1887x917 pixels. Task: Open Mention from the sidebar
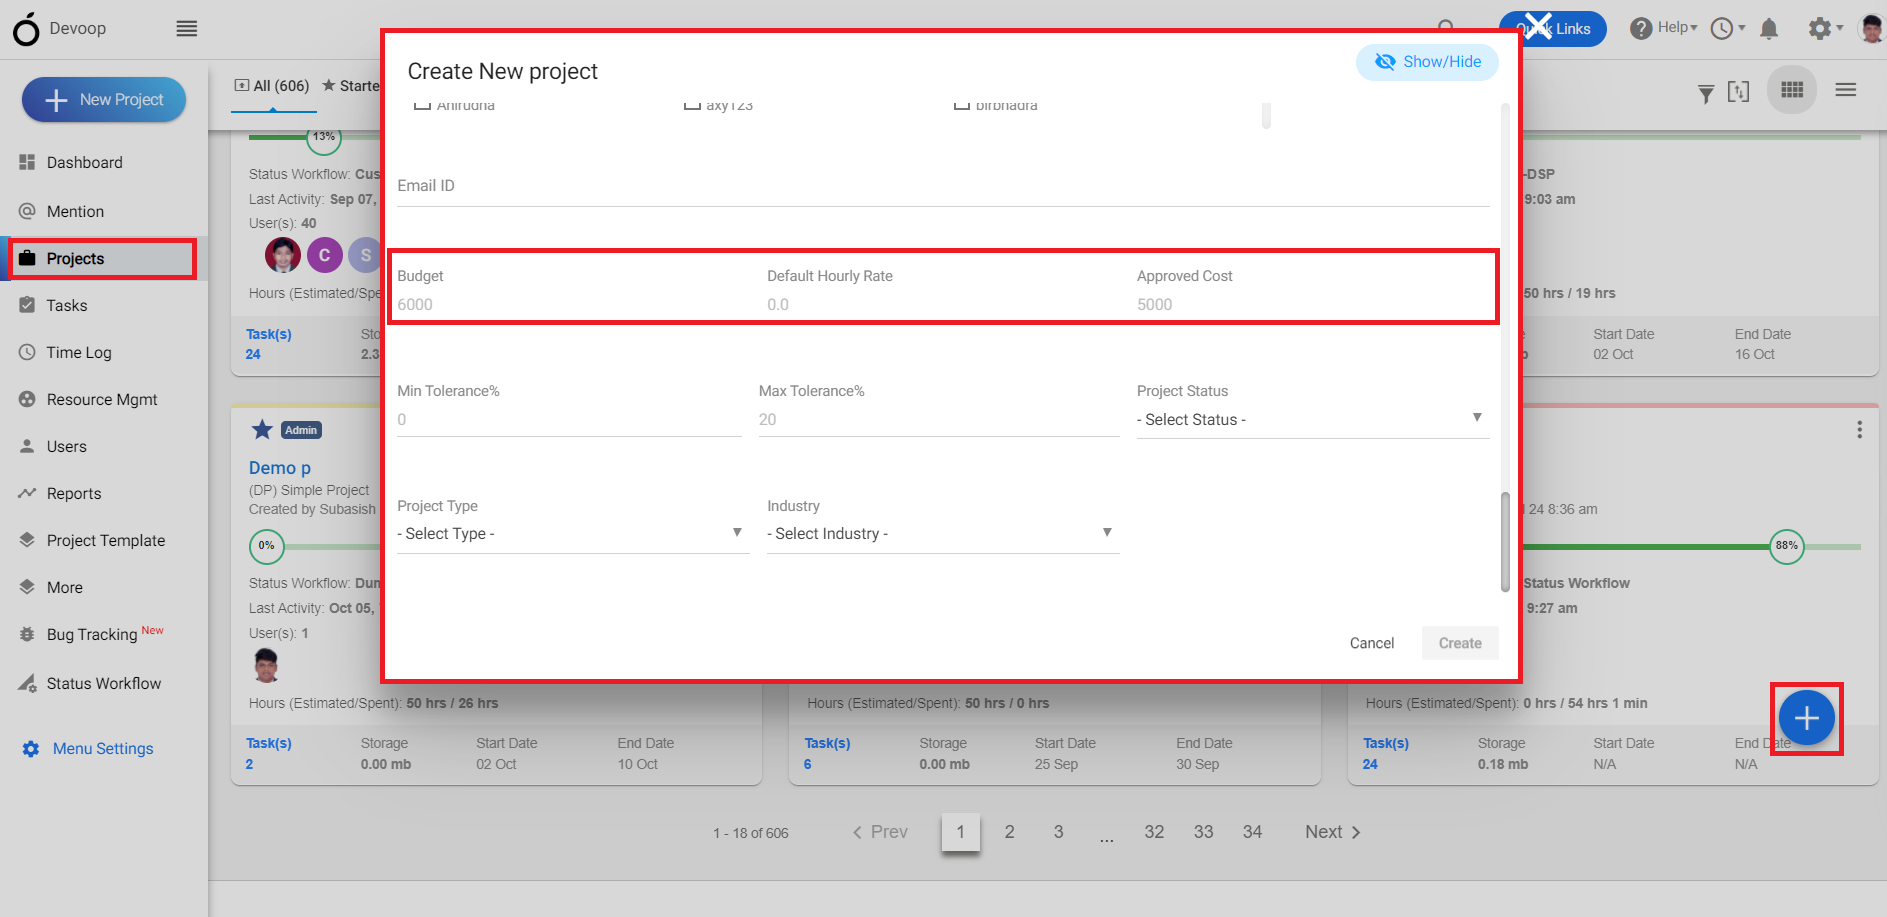[75, 211]
